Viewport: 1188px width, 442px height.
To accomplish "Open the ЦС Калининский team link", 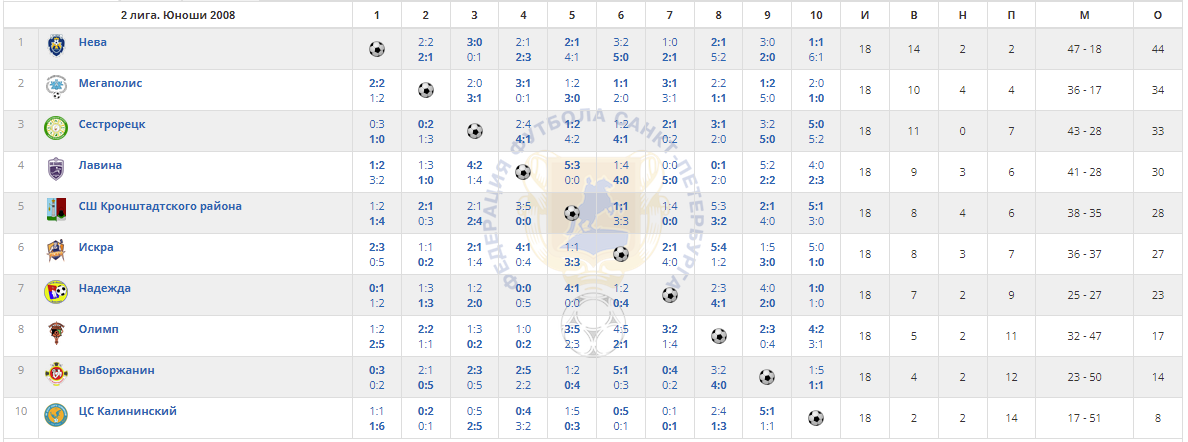I will click(x=128, y=411).
